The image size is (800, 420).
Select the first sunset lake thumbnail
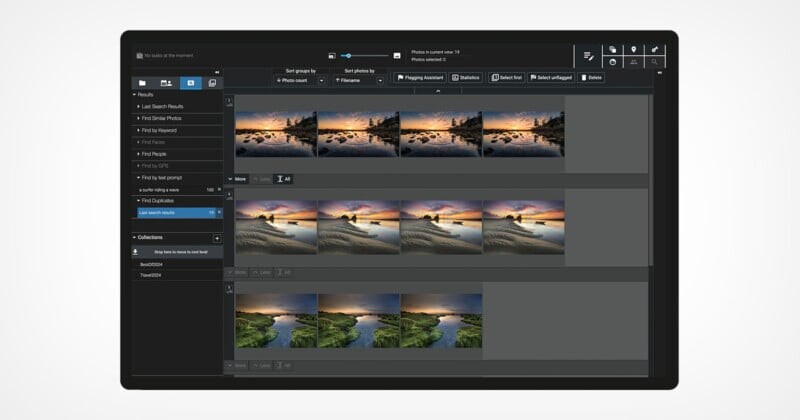[275, 134]
